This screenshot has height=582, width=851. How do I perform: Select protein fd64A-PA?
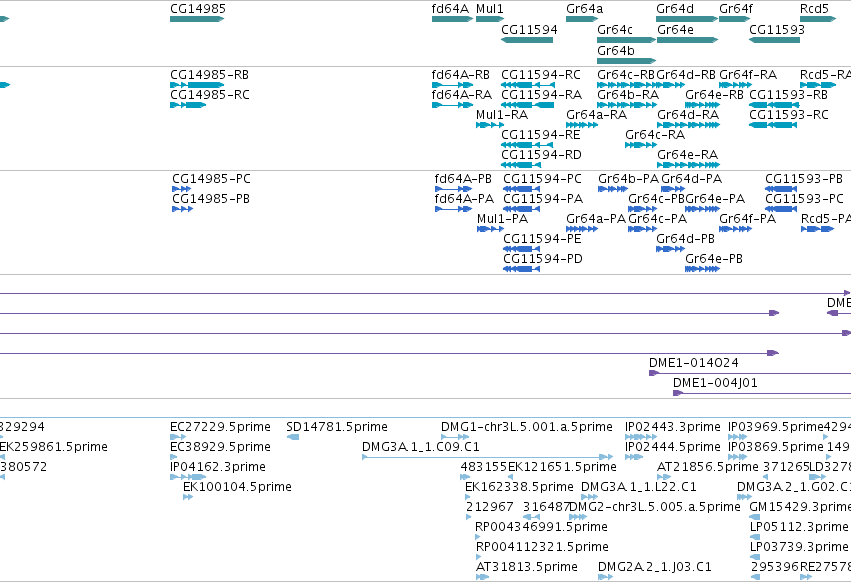click(x=453, y=209)
